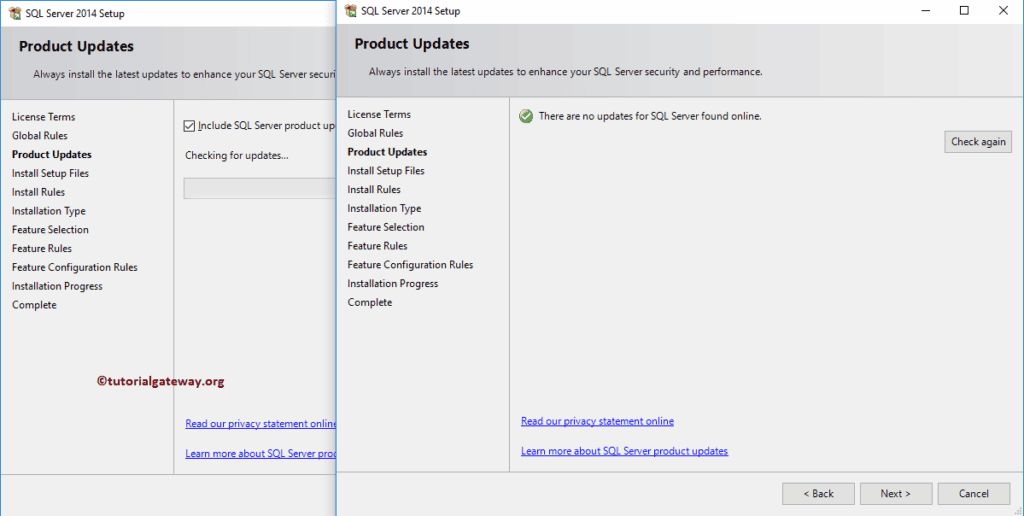Click the Check again button
The image size is (1024, 516).
[x=978, y=142]
